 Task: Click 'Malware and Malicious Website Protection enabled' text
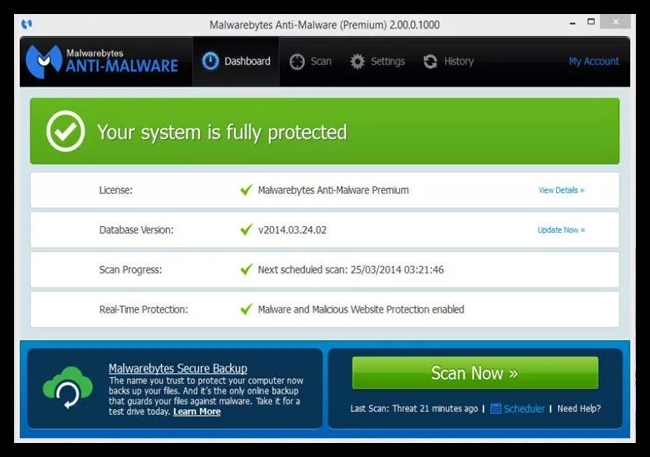tap(361, 309)
